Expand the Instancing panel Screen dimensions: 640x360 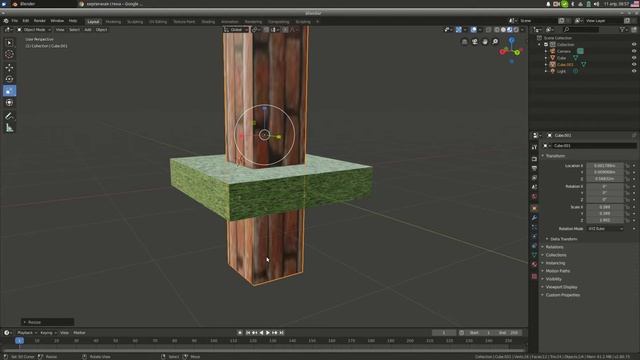555,263
